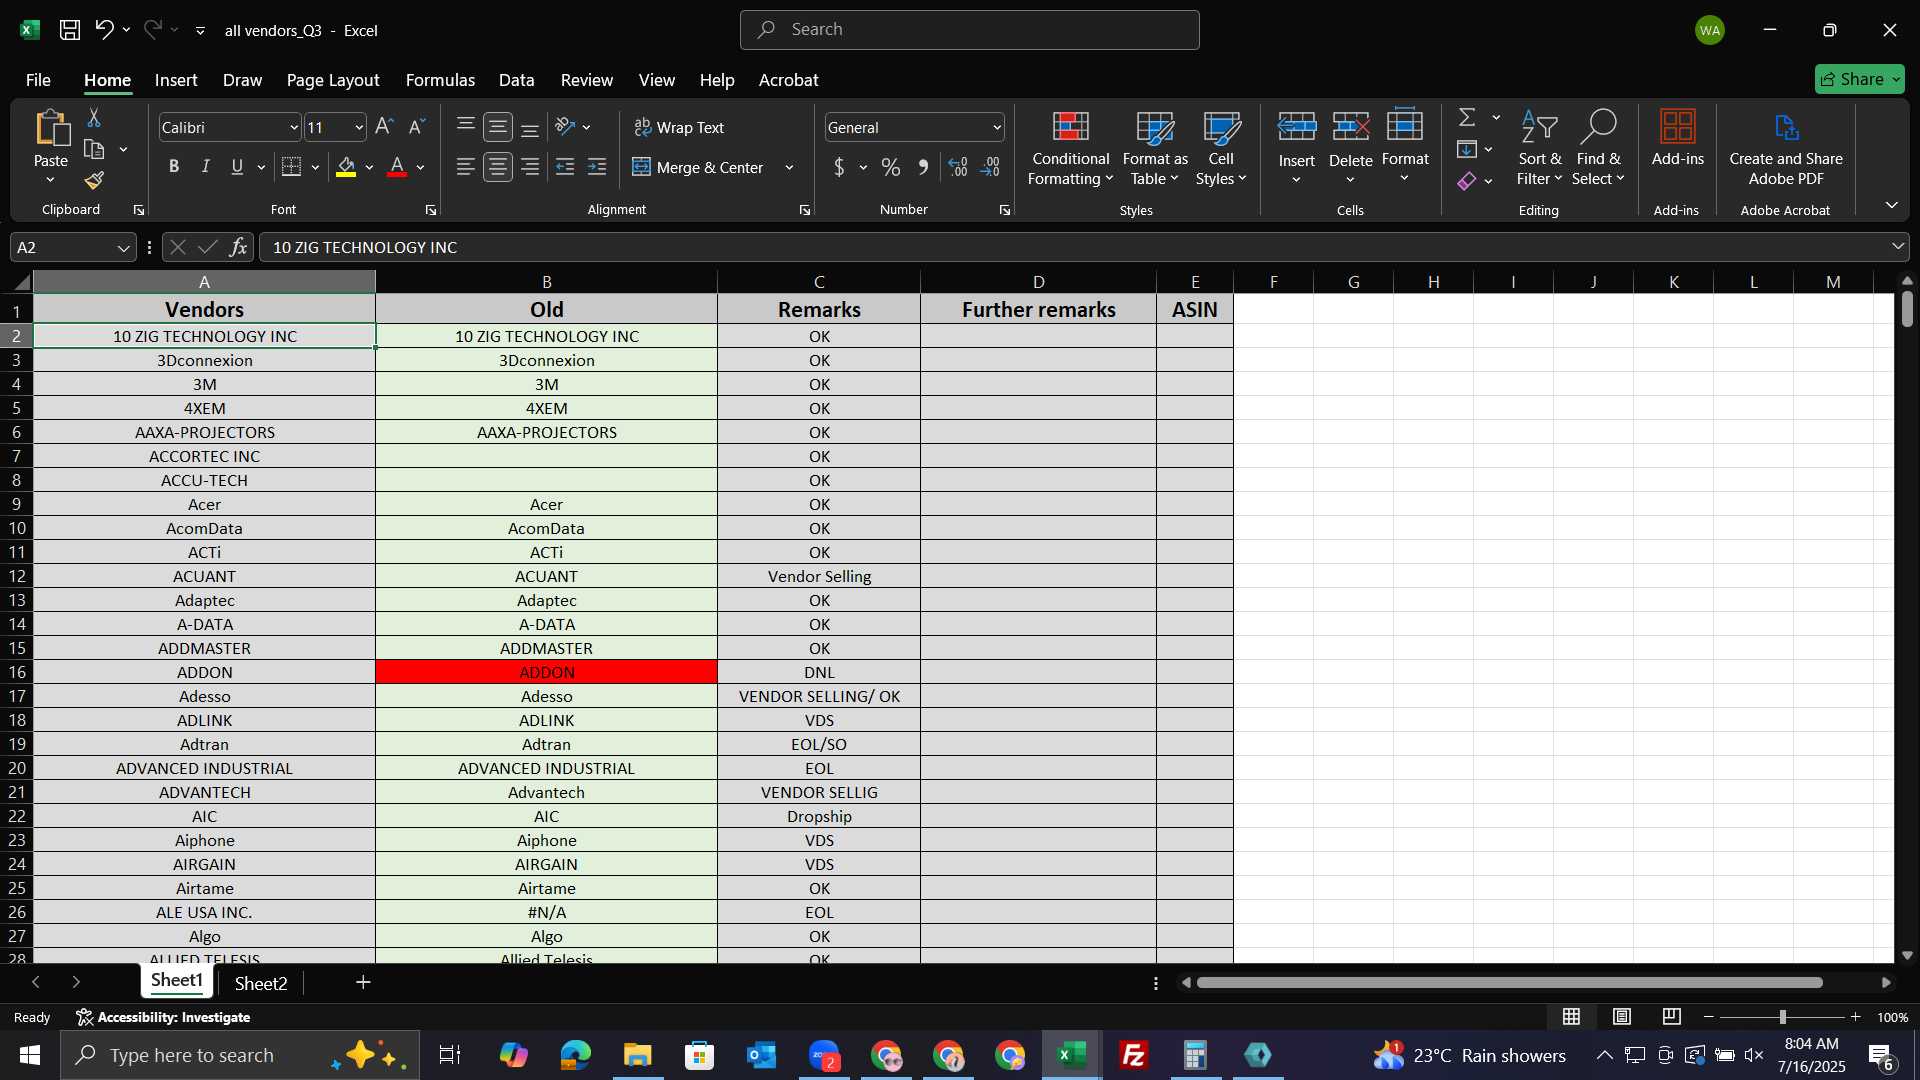Switch to the Acrobat ribbon tab
The height and width of the screenshot is (1080, 1920).
(x=788, y=80)
